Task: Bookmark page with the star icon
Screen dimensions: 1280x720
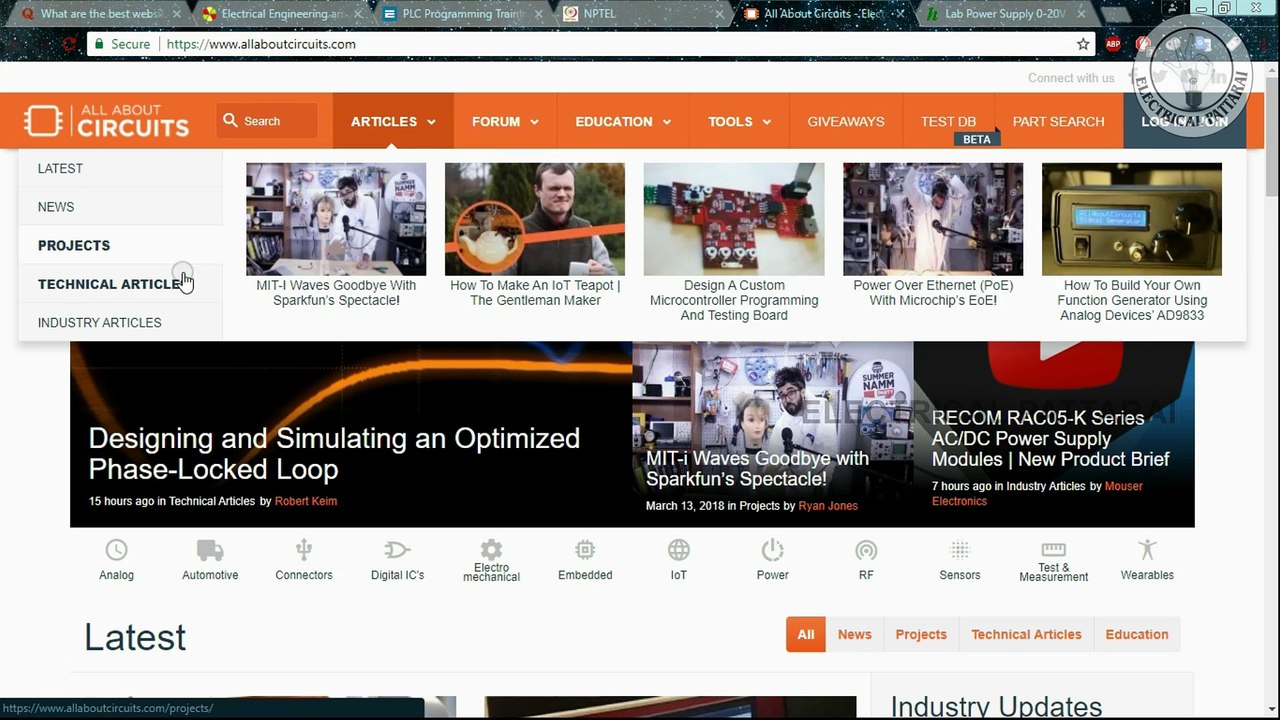Action: click(x=1083, y=44)
